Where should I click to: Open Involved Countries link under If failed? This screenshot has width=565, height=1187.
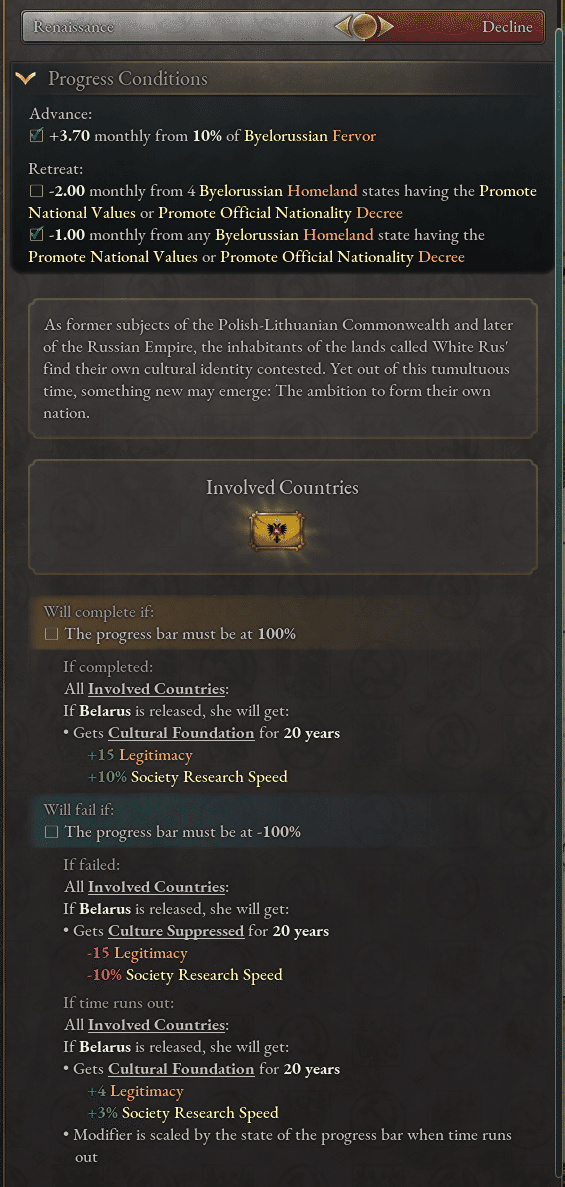(157, 886)
